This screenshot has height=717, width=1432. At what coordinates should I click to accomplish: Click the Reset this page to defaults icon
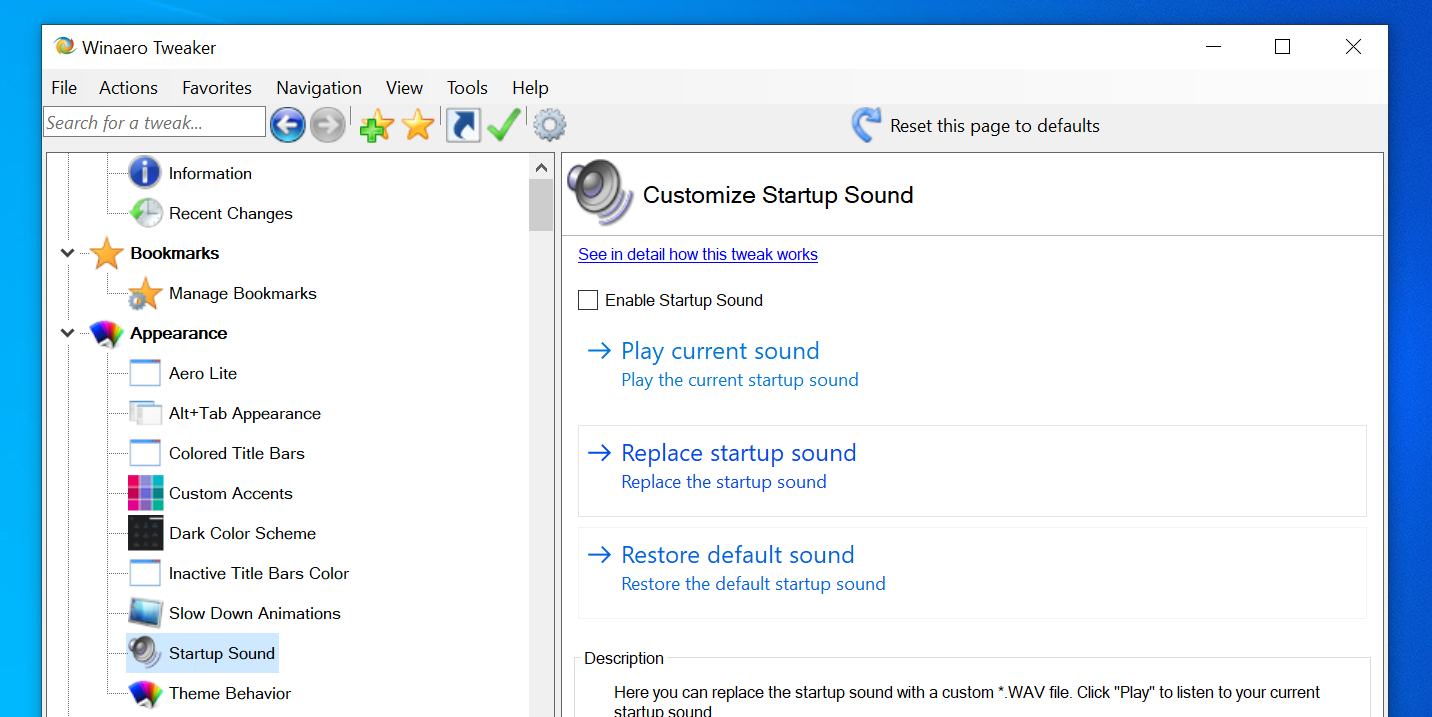pyautogui.click(x=866, y=125)
